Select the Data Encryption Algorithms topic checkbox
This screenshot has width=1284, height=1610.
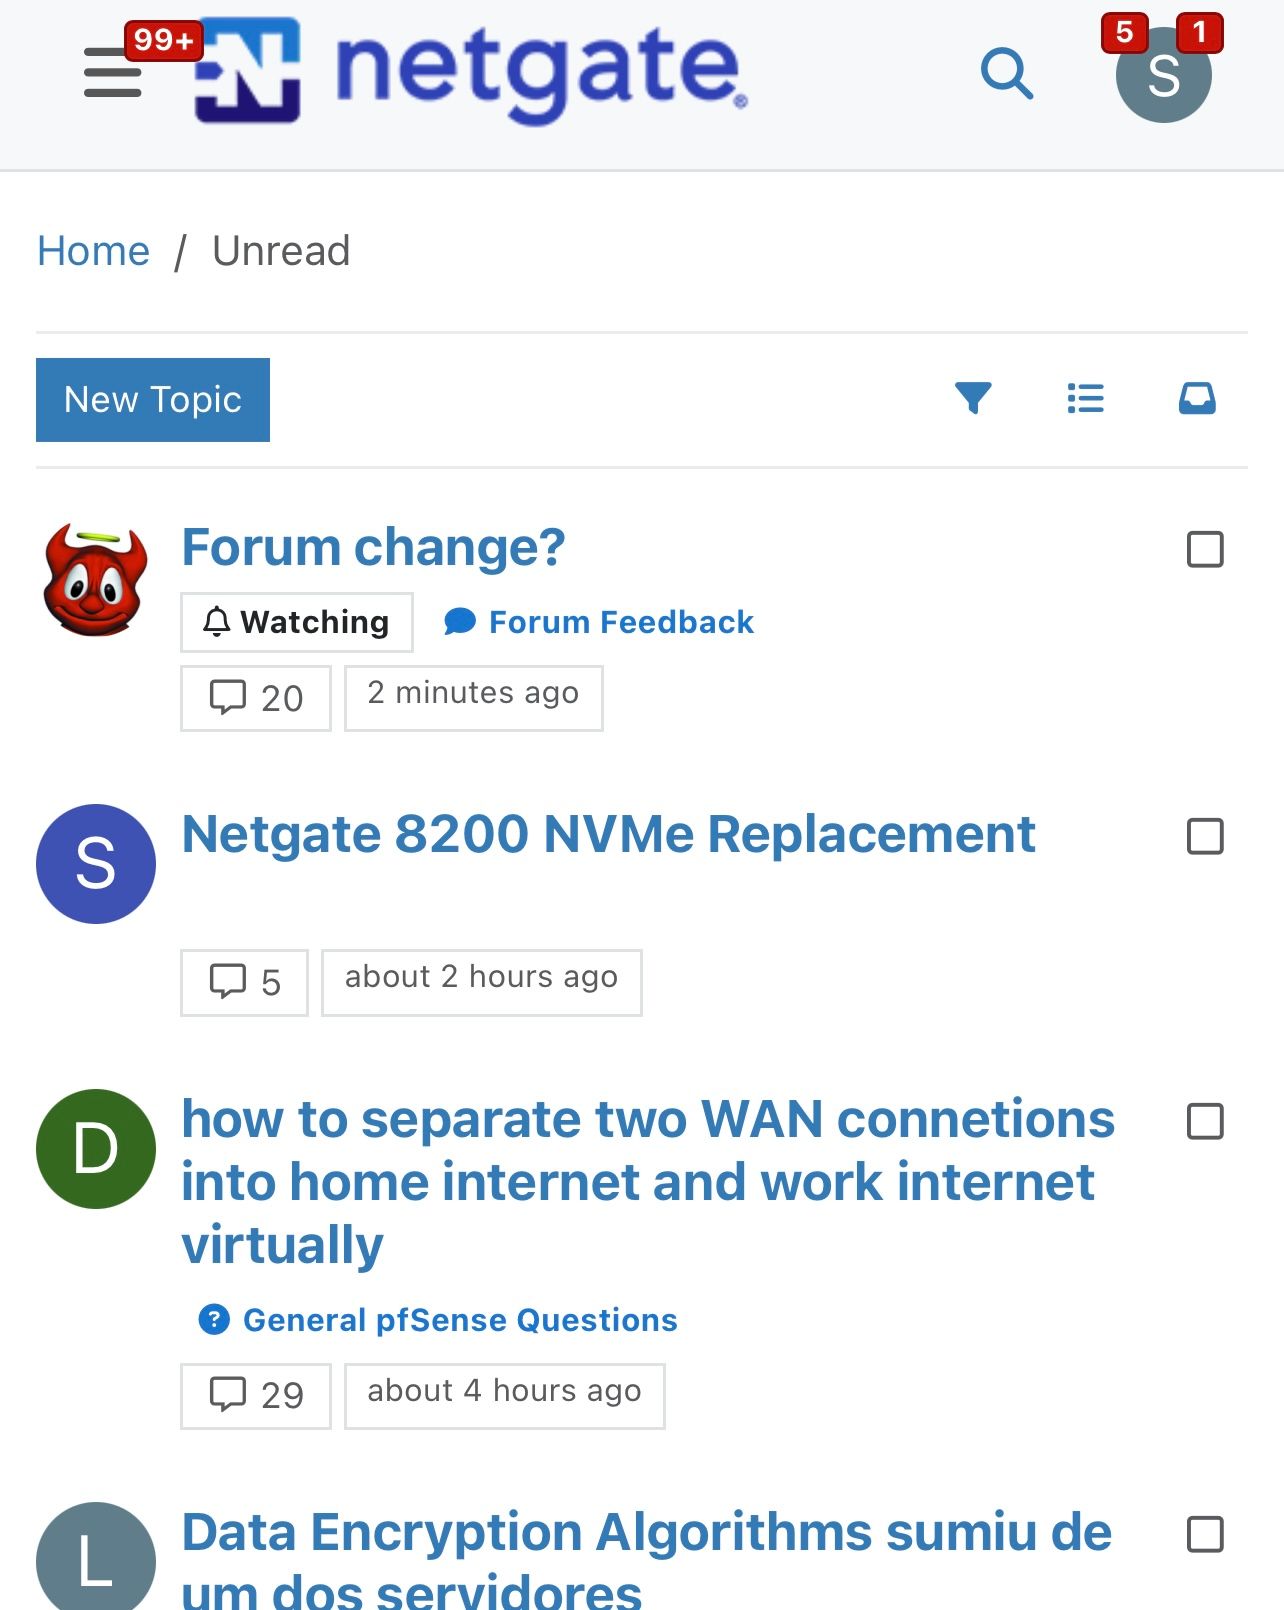tap(1205, 1534)
